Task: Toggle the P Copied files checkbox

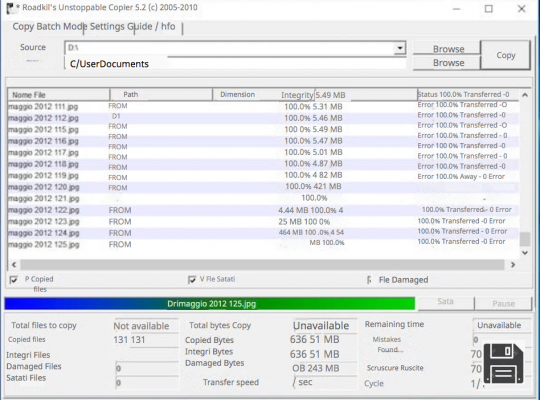Action: point(13,280)
